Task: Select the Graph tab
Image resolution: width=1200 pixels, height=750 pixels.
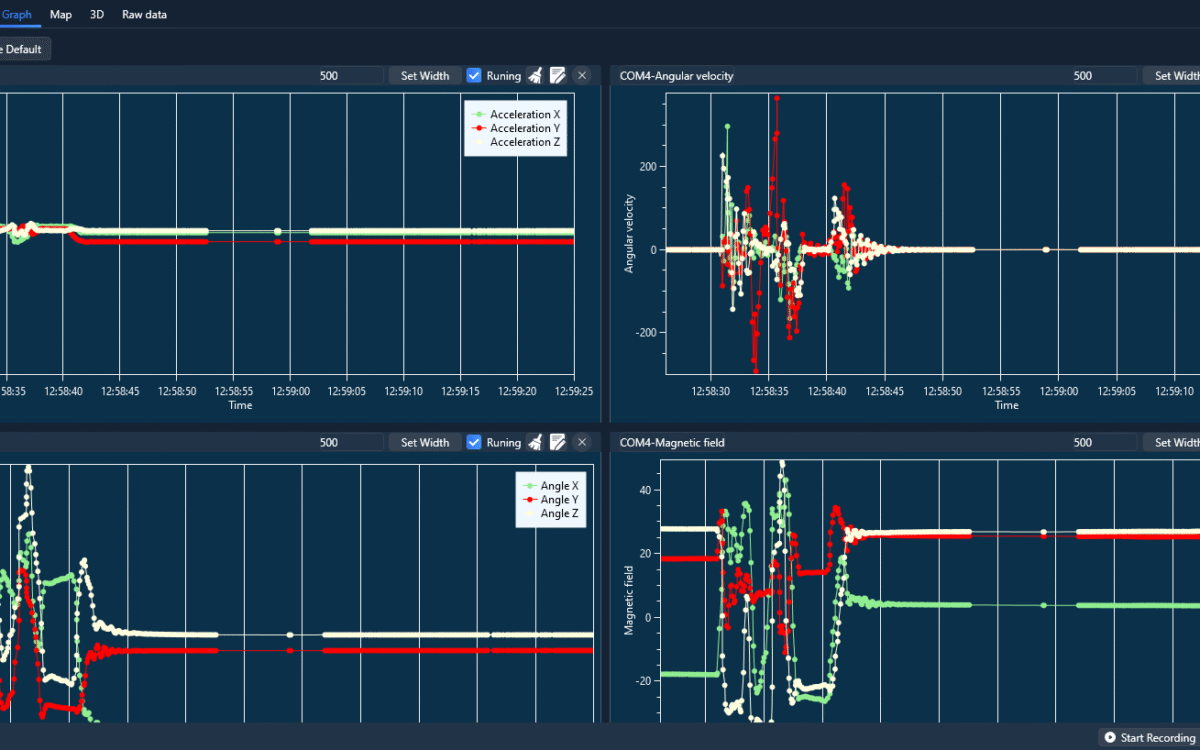Action: 17,15
